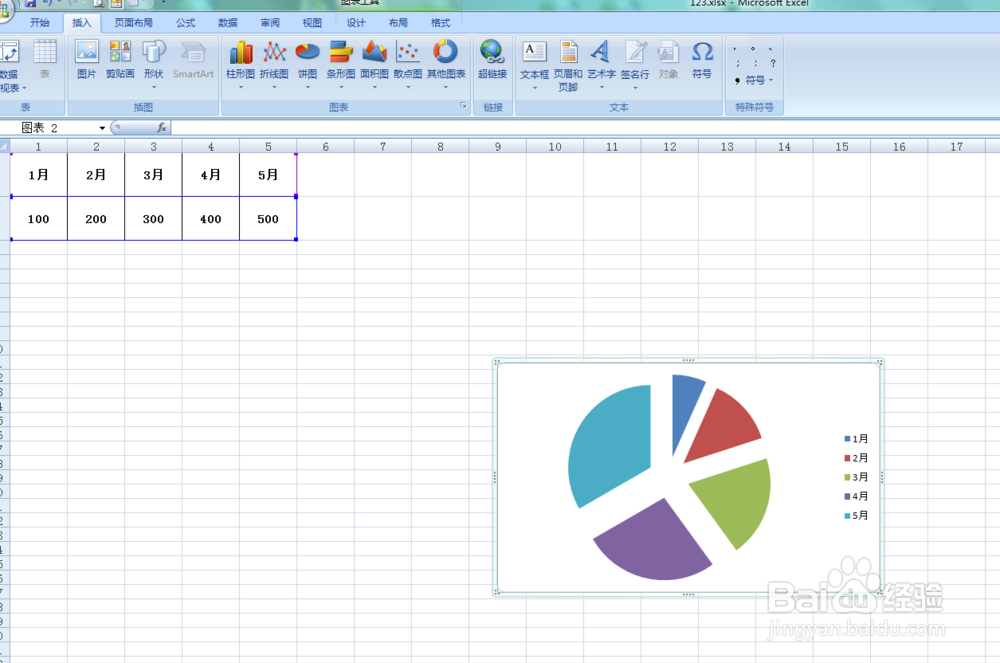Insert a Symbol with the Omega icon
This screenshot has width=1000, height=663.
tap(702, 59)
